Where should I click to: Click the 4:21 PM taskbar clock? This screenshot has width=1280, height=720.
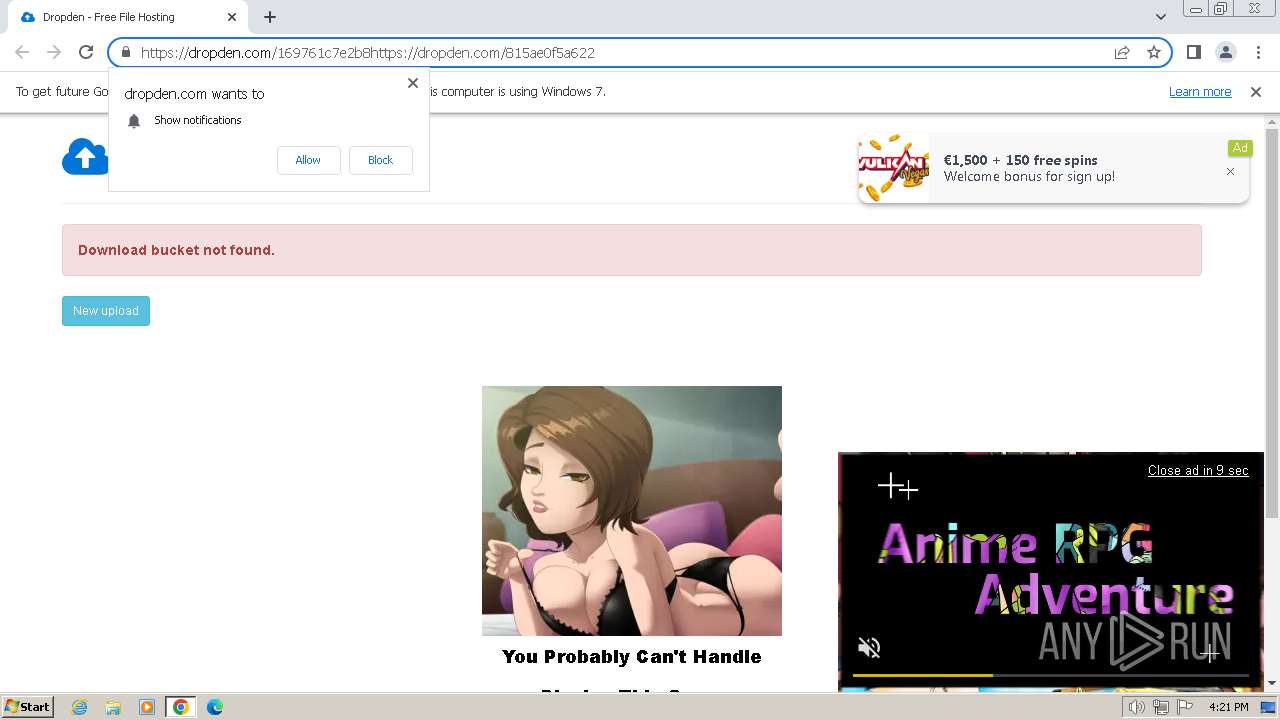pos(1228,707)
